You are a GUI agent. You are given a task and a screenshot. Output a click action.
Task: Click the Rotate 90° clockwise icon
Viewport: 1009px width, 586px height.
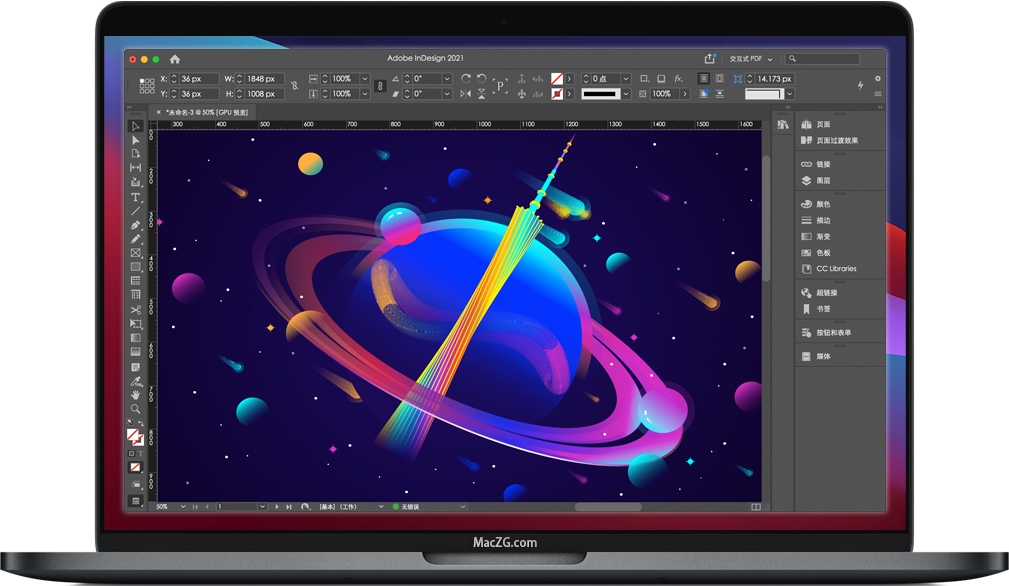(x=466, y=78)
